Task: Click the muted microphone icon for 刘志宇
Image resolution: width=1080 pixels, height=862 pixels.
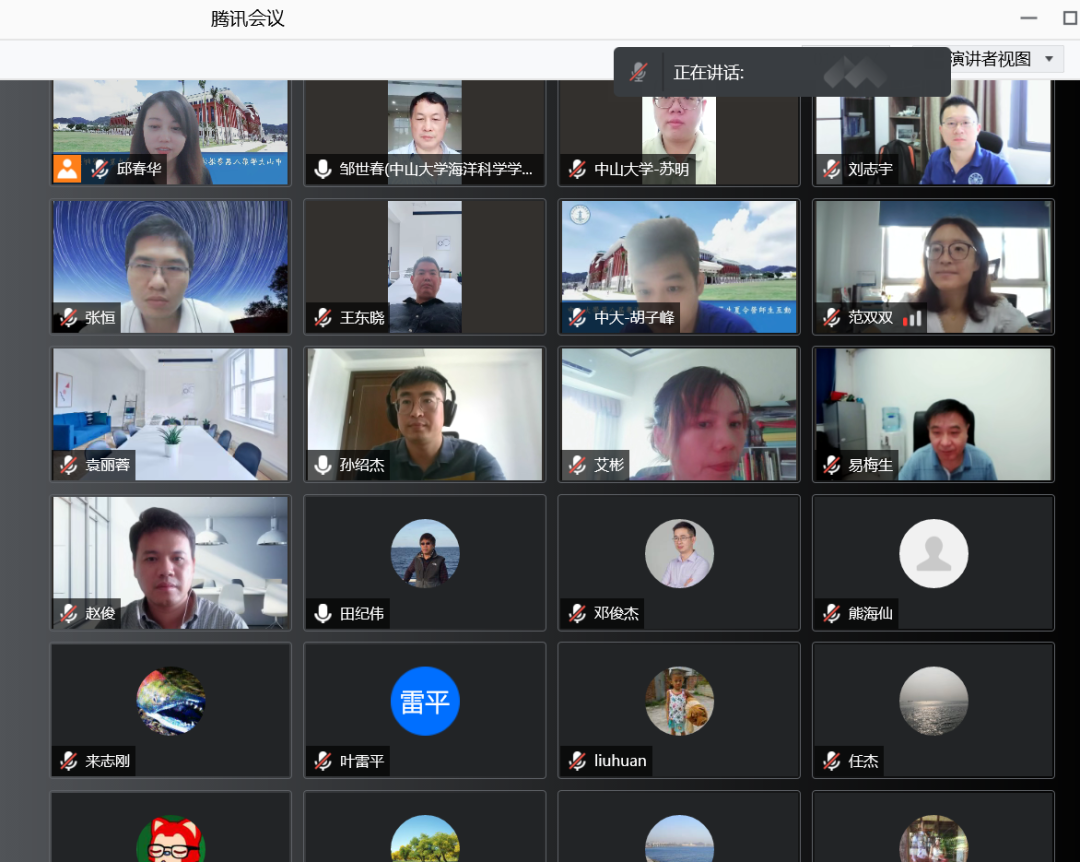Action: [831, 169]
